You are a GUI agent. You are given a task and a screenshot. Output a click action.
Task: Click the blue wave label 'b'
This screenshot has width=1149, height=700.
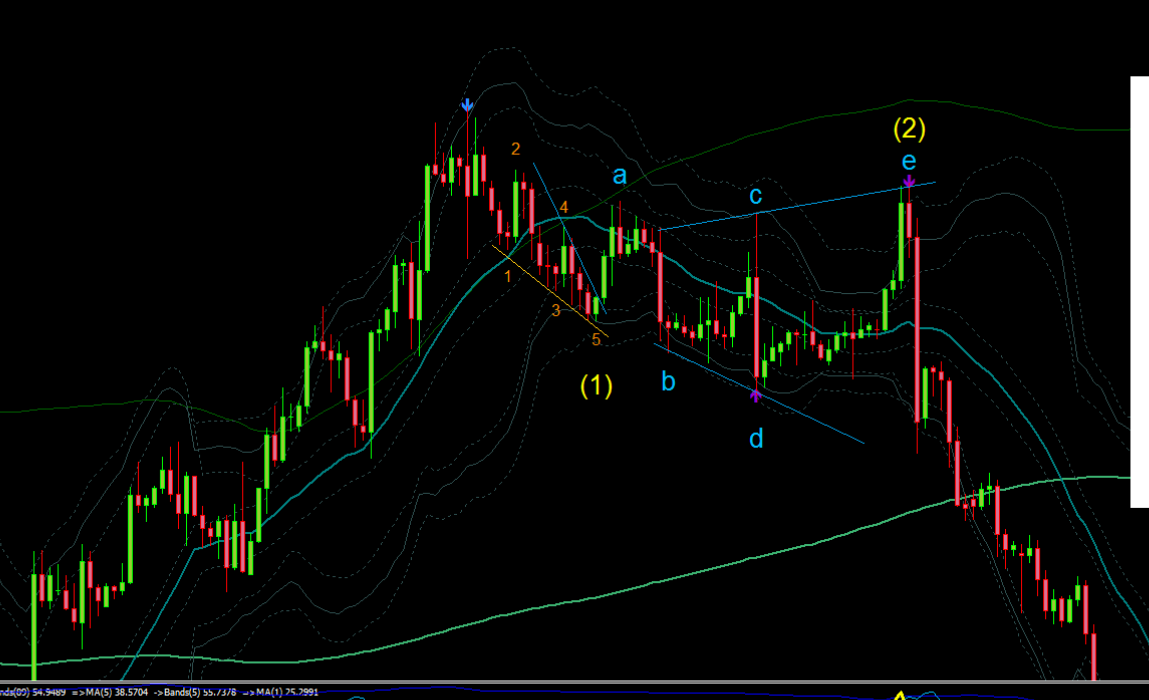click(668, 381)
